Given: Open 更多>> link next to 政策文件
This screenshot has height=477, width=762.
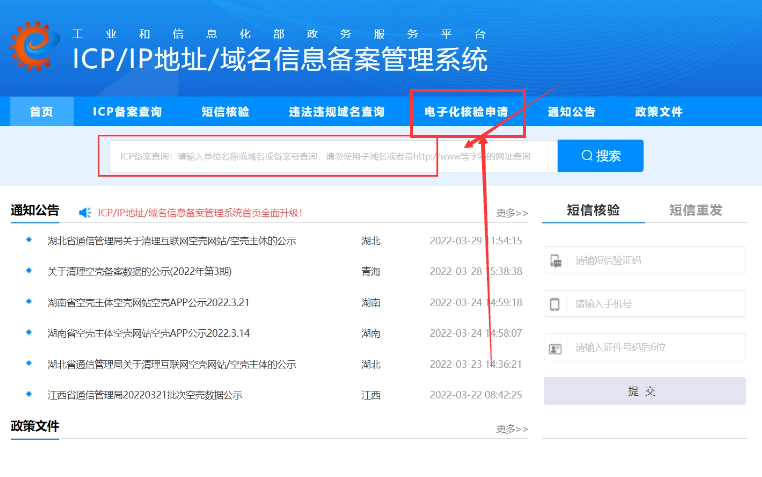Looking at the screenshot, I should (512, 429).
